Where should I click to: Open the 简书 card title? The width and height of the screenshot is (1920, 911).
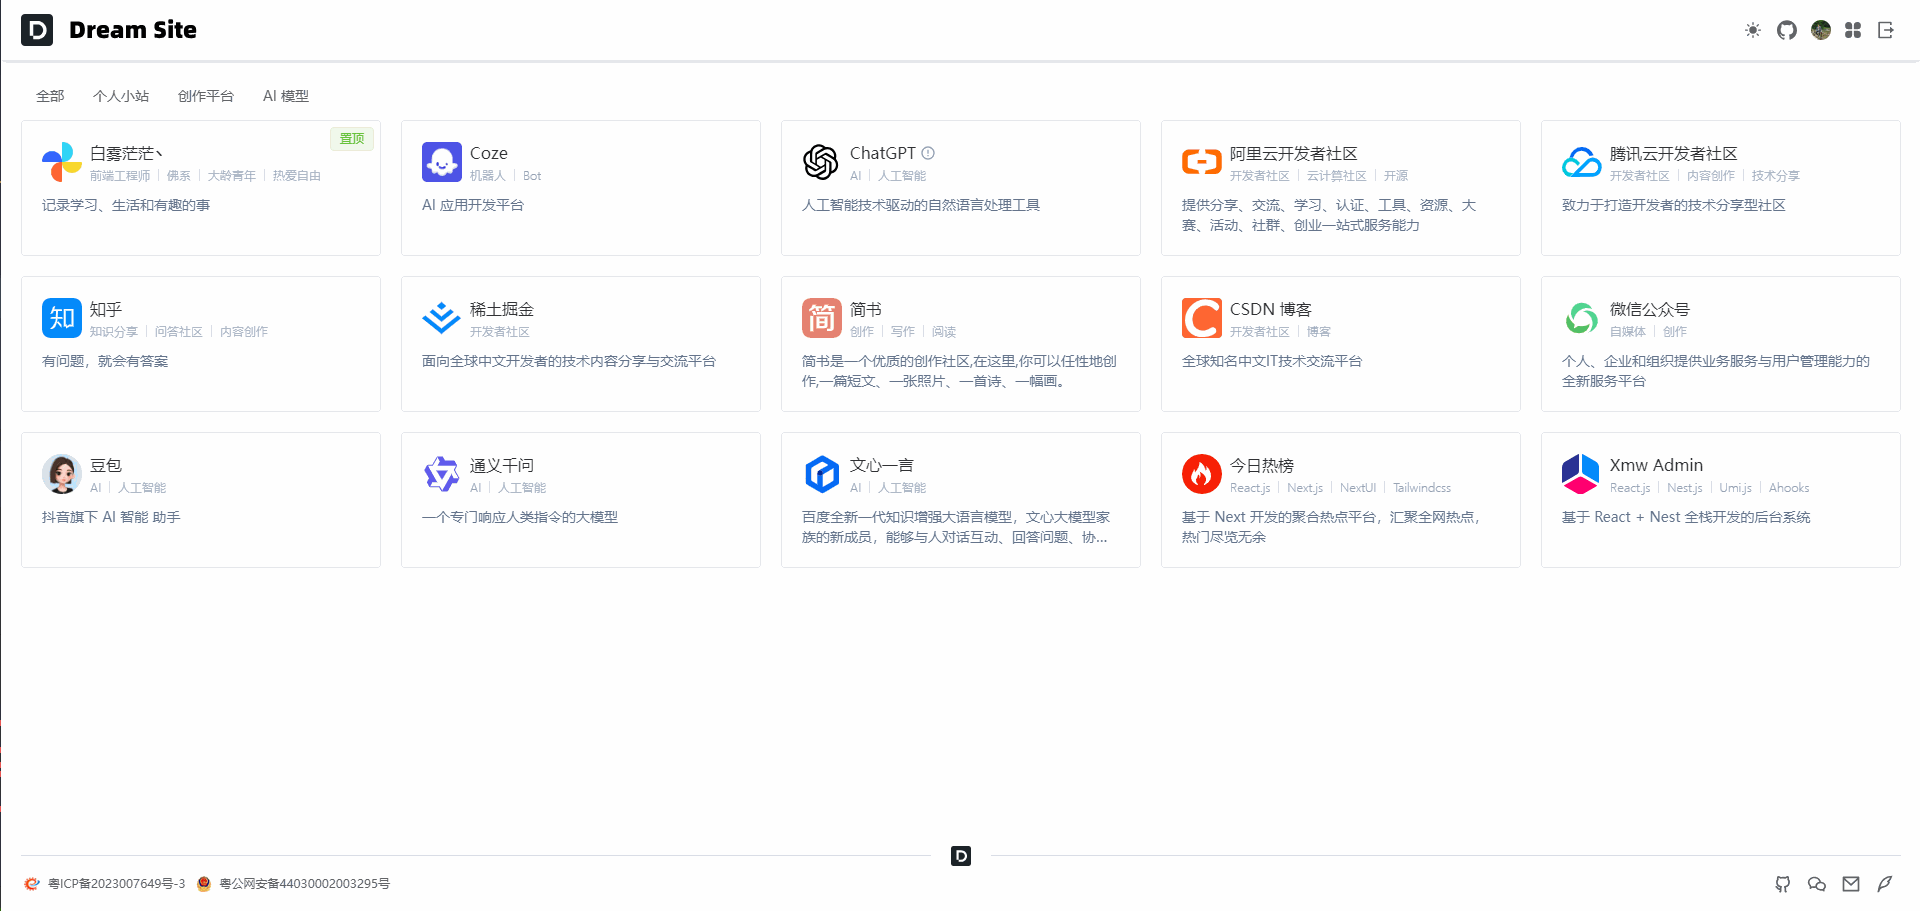click(x=866, y=309)
